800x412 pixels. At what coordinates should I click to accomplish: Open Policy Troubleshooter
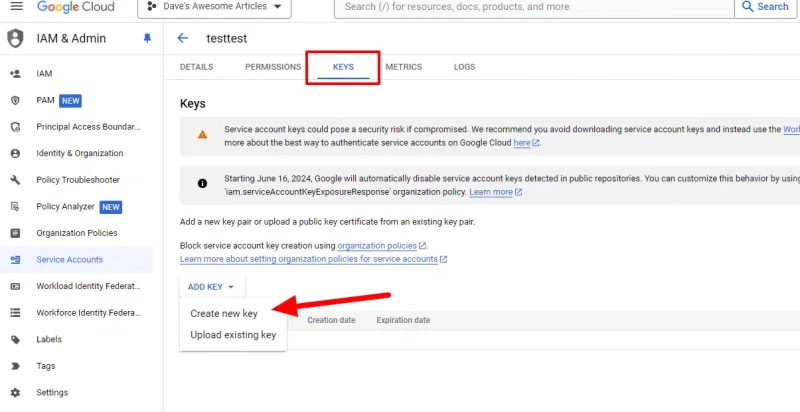[x=77, y=180]
